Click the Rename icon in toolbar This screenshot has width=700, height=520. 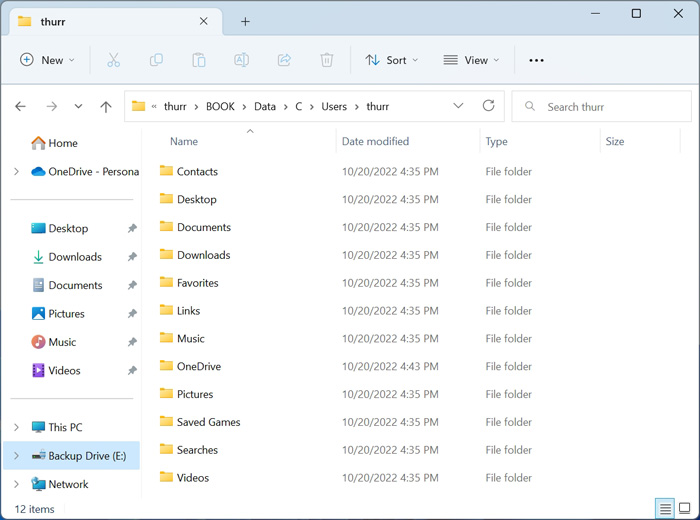[x=242, y=60]
